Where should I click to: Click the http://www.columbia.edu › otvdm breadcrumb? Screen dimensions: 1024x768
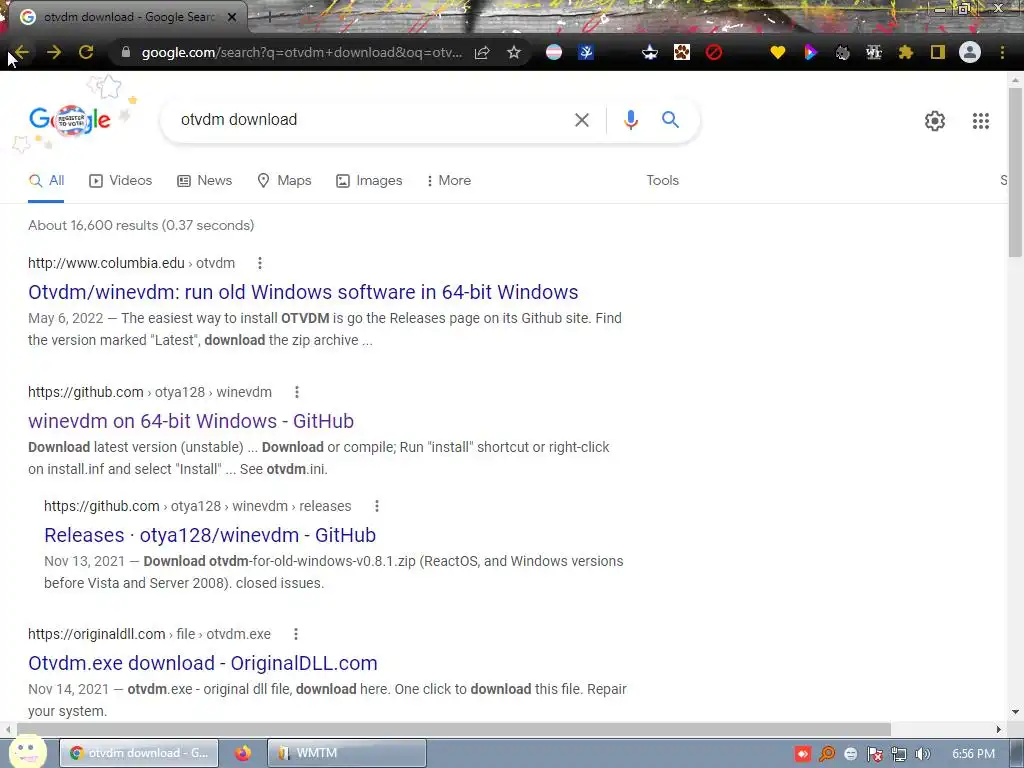point(131,263)
